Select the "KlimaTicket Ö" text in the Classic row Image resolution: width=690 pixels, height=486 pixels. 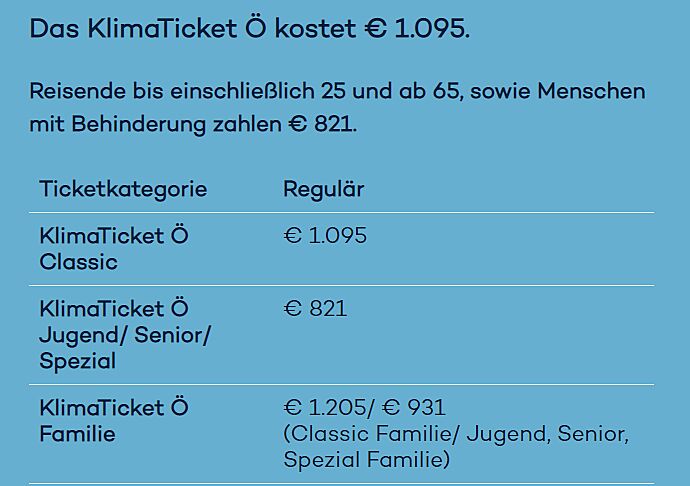click(x=114, y=236)
